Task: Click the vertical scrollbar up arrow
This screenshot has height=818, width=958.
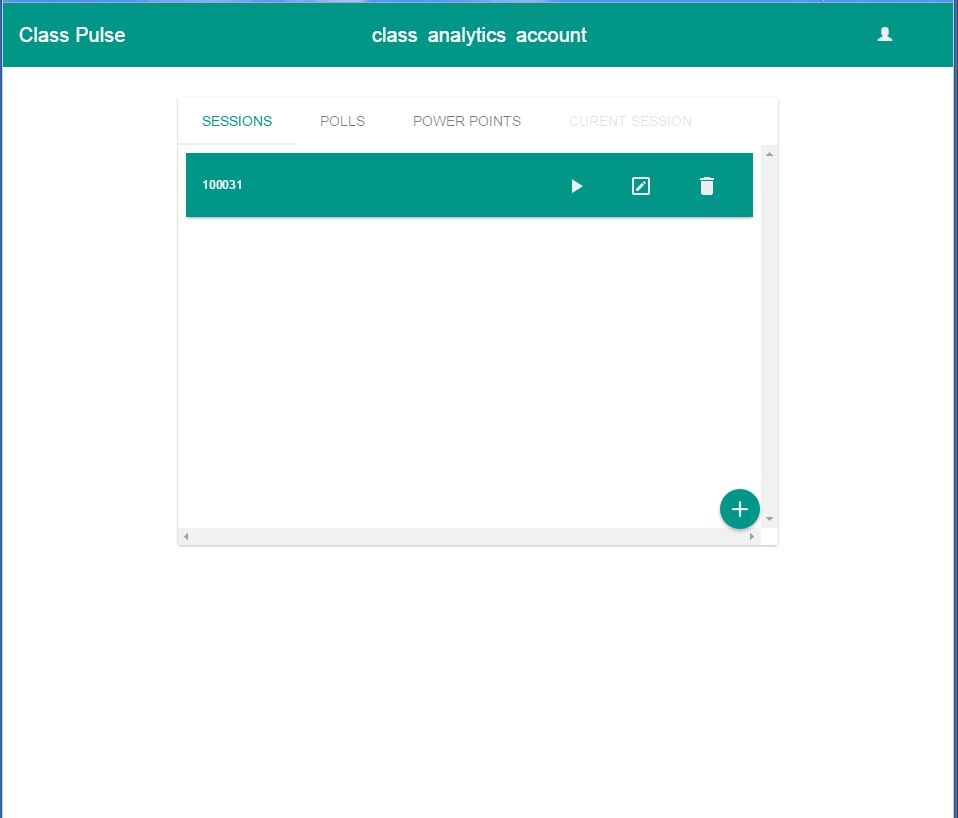Action: [768, 153]
